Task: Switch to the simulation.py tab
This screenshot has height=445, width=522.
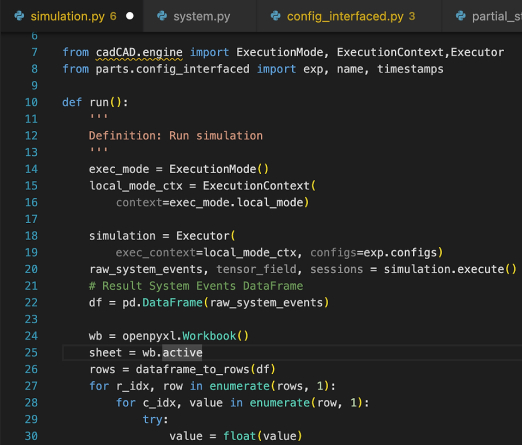Action: [72, 16]
